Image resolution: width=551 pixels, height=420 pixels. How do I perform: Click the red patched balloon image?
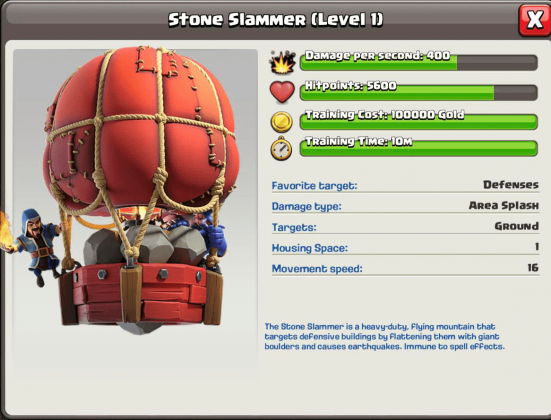141,130
